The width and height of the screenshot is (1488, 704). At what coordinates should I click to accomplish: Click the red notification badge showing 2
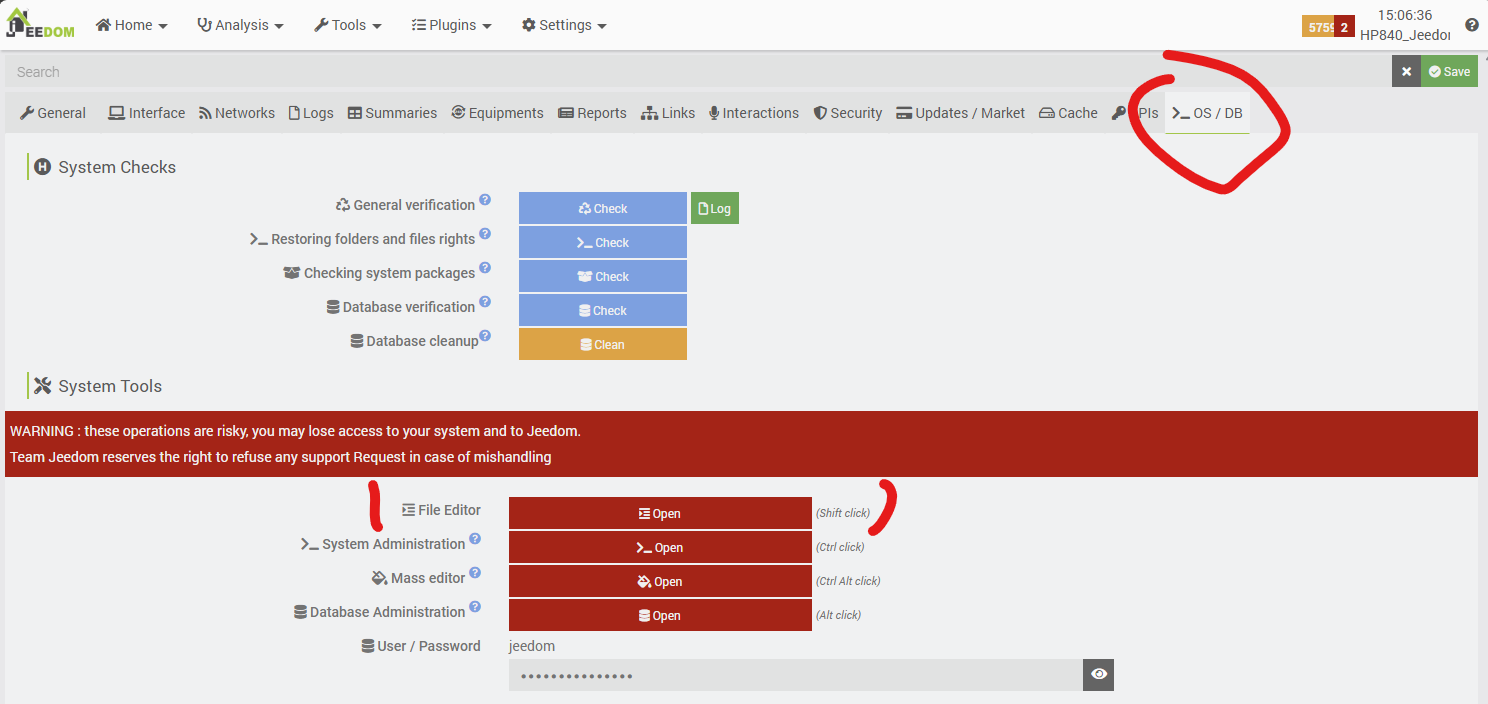point(1345,27)
